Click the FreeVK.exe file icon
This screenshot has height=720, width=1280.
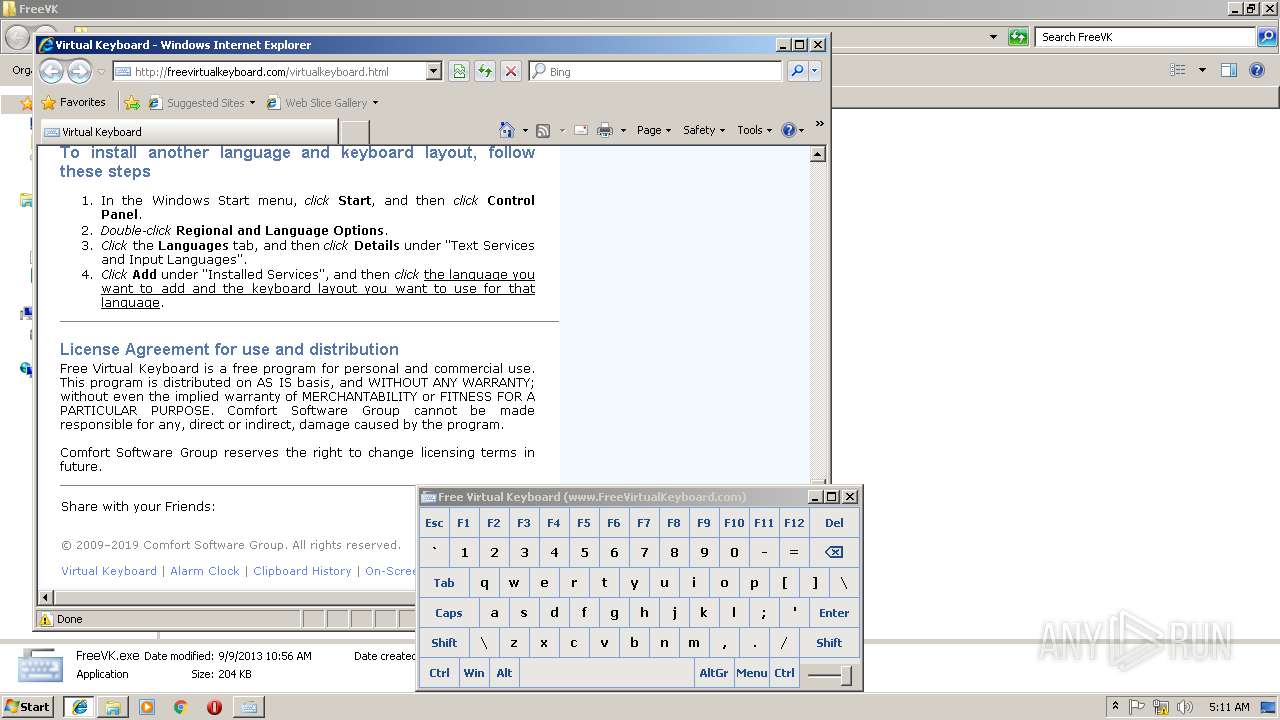coord(40,665)
